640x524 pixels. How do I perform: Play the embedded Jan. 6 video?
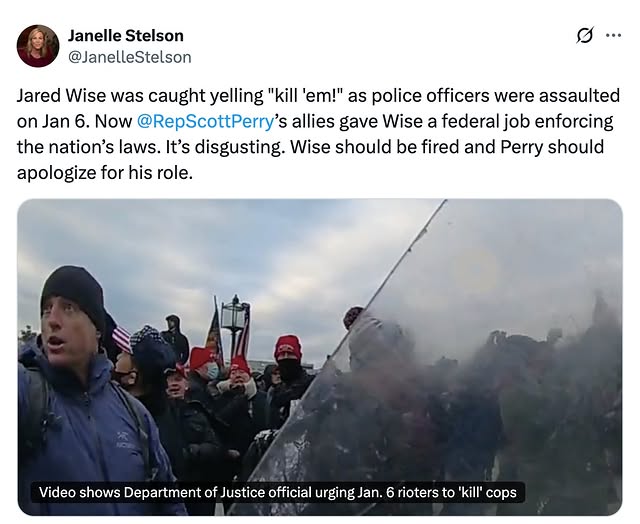[x=320, y=357]
